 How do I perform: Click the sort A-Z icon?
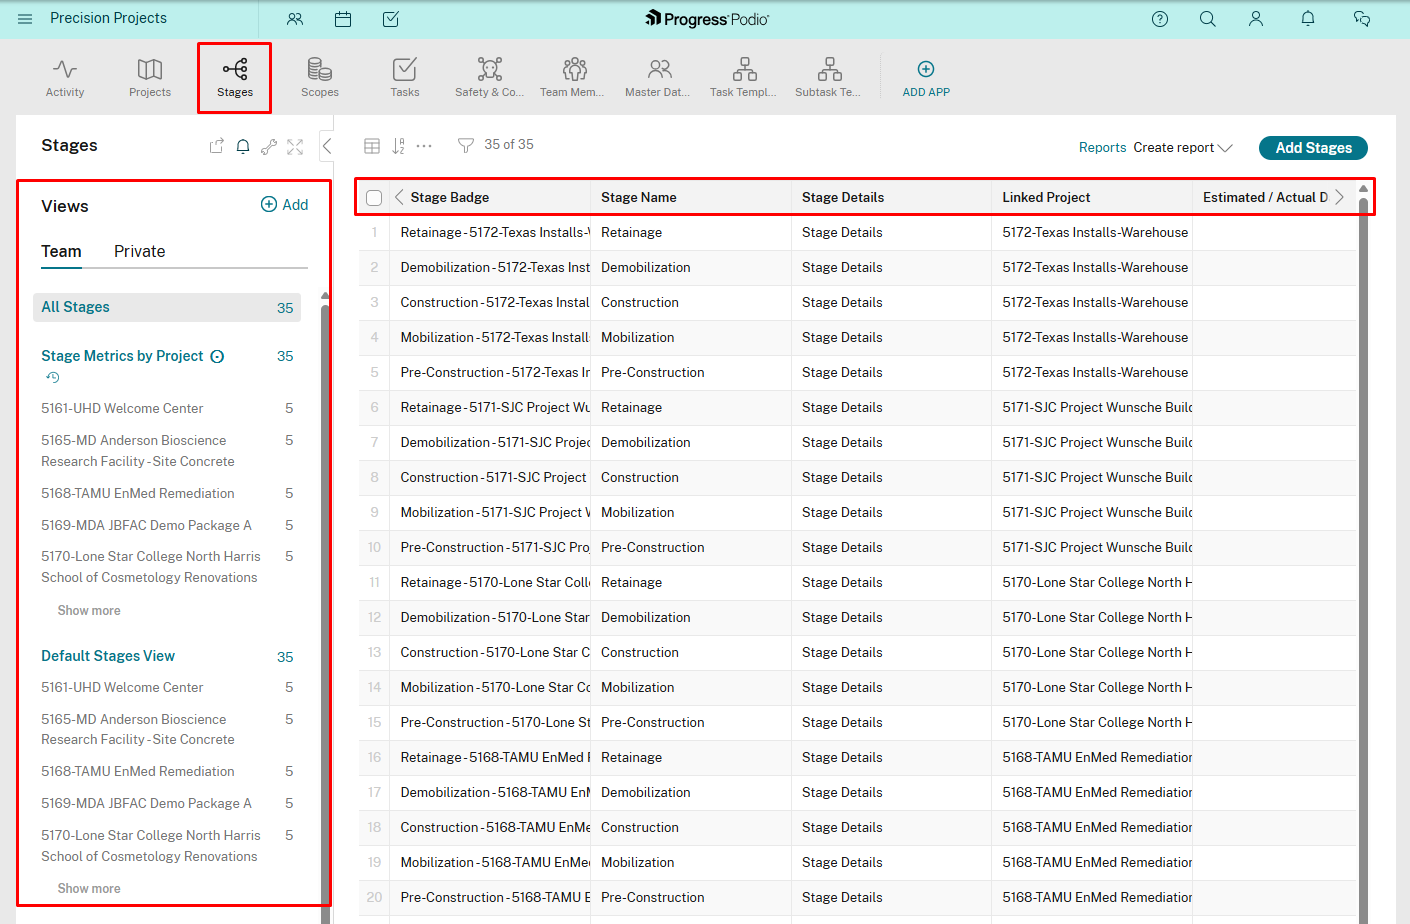(398, 144)
